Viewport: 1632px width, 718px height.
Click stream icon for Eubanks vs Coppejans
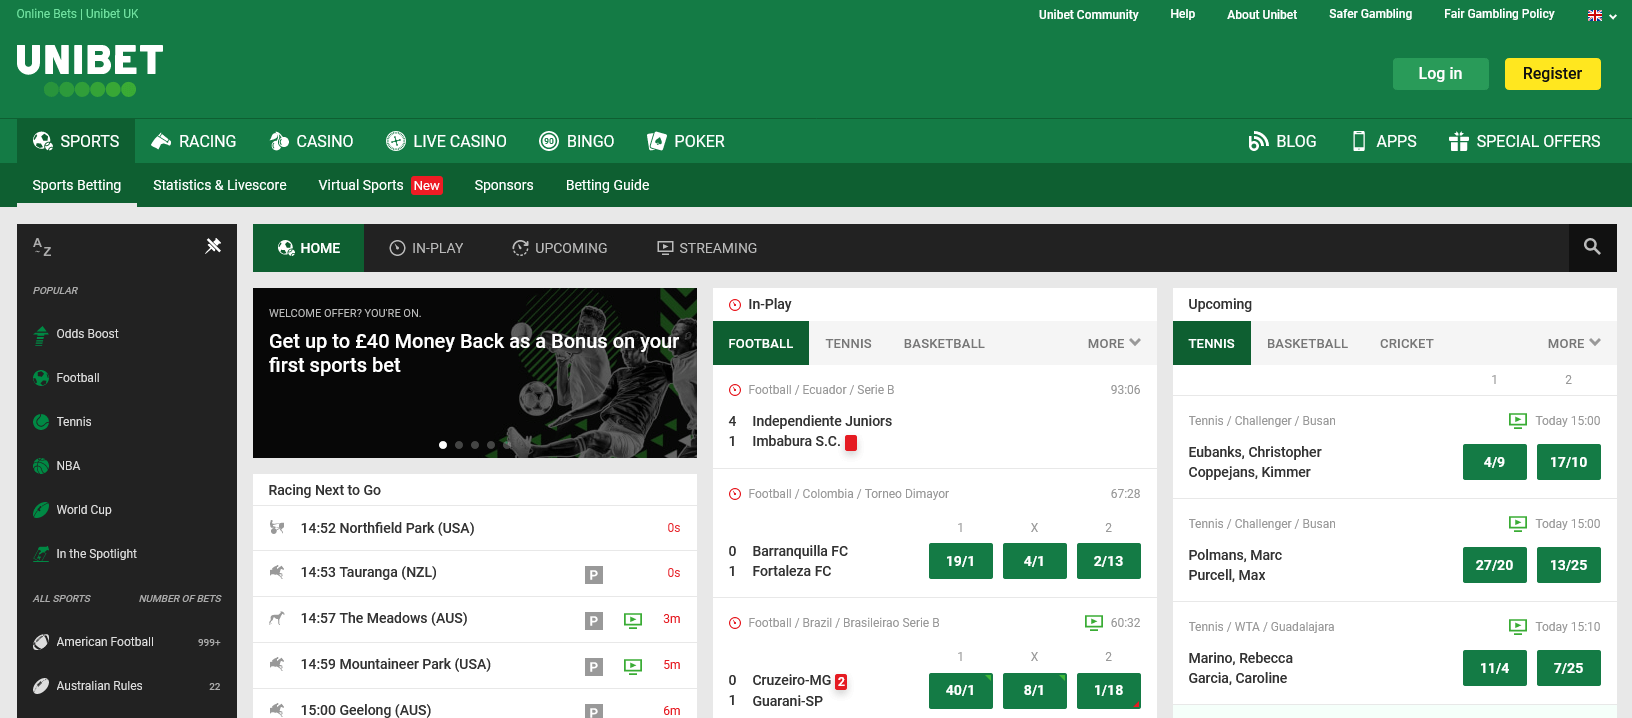point(1518,421)
